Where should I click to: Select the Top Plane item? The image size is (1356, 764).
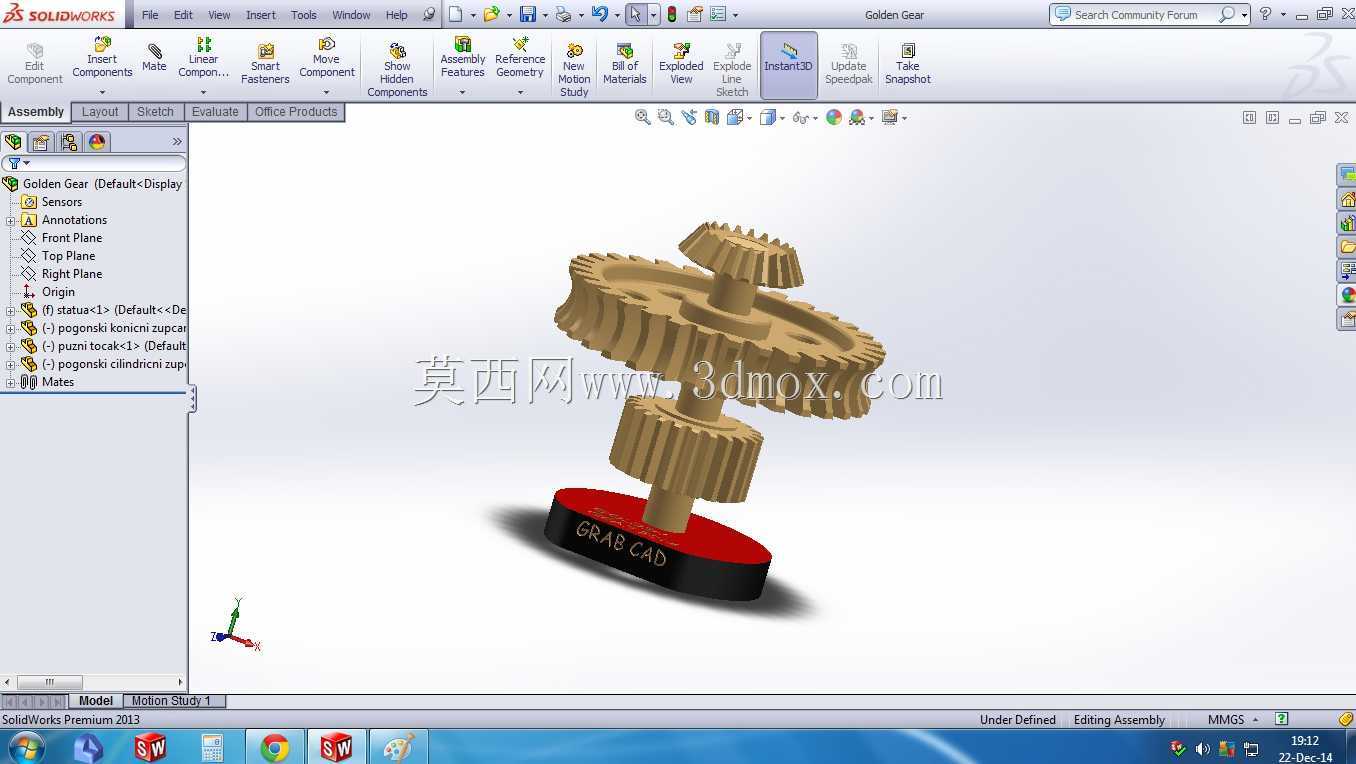69,256
